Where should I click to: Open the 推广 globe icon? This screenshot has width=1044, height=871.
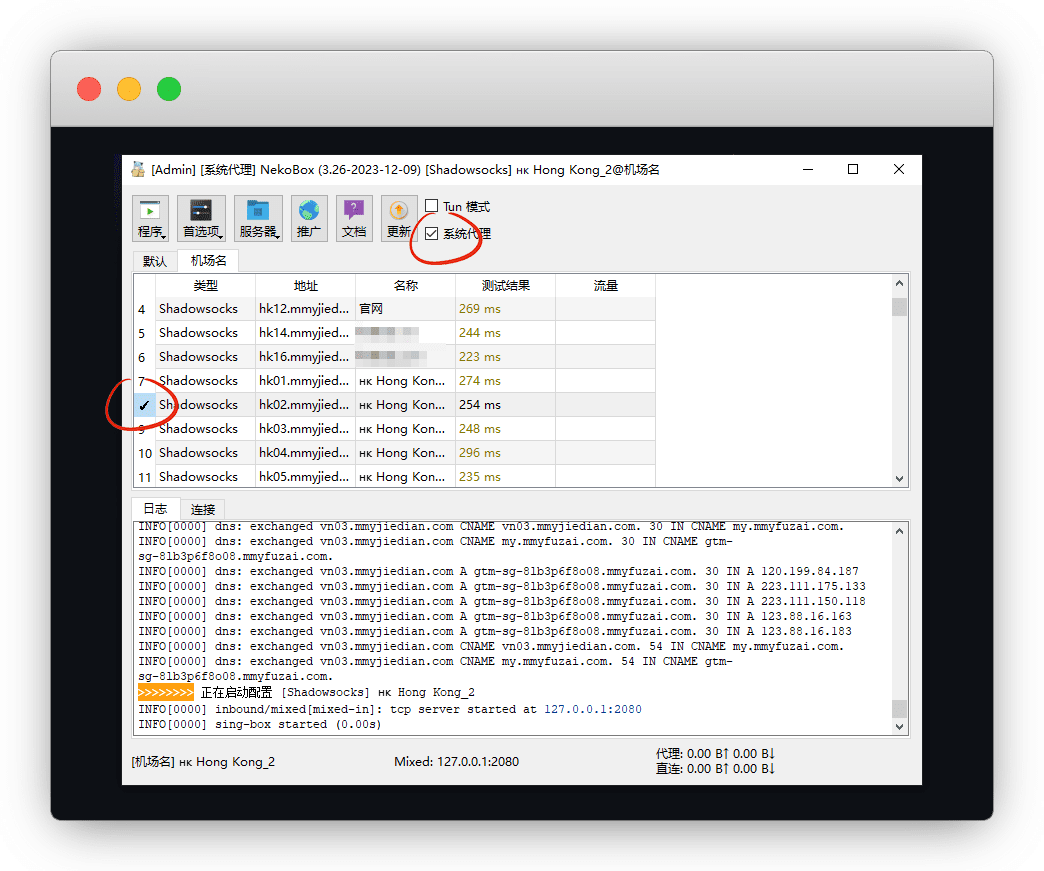(309, 218)
